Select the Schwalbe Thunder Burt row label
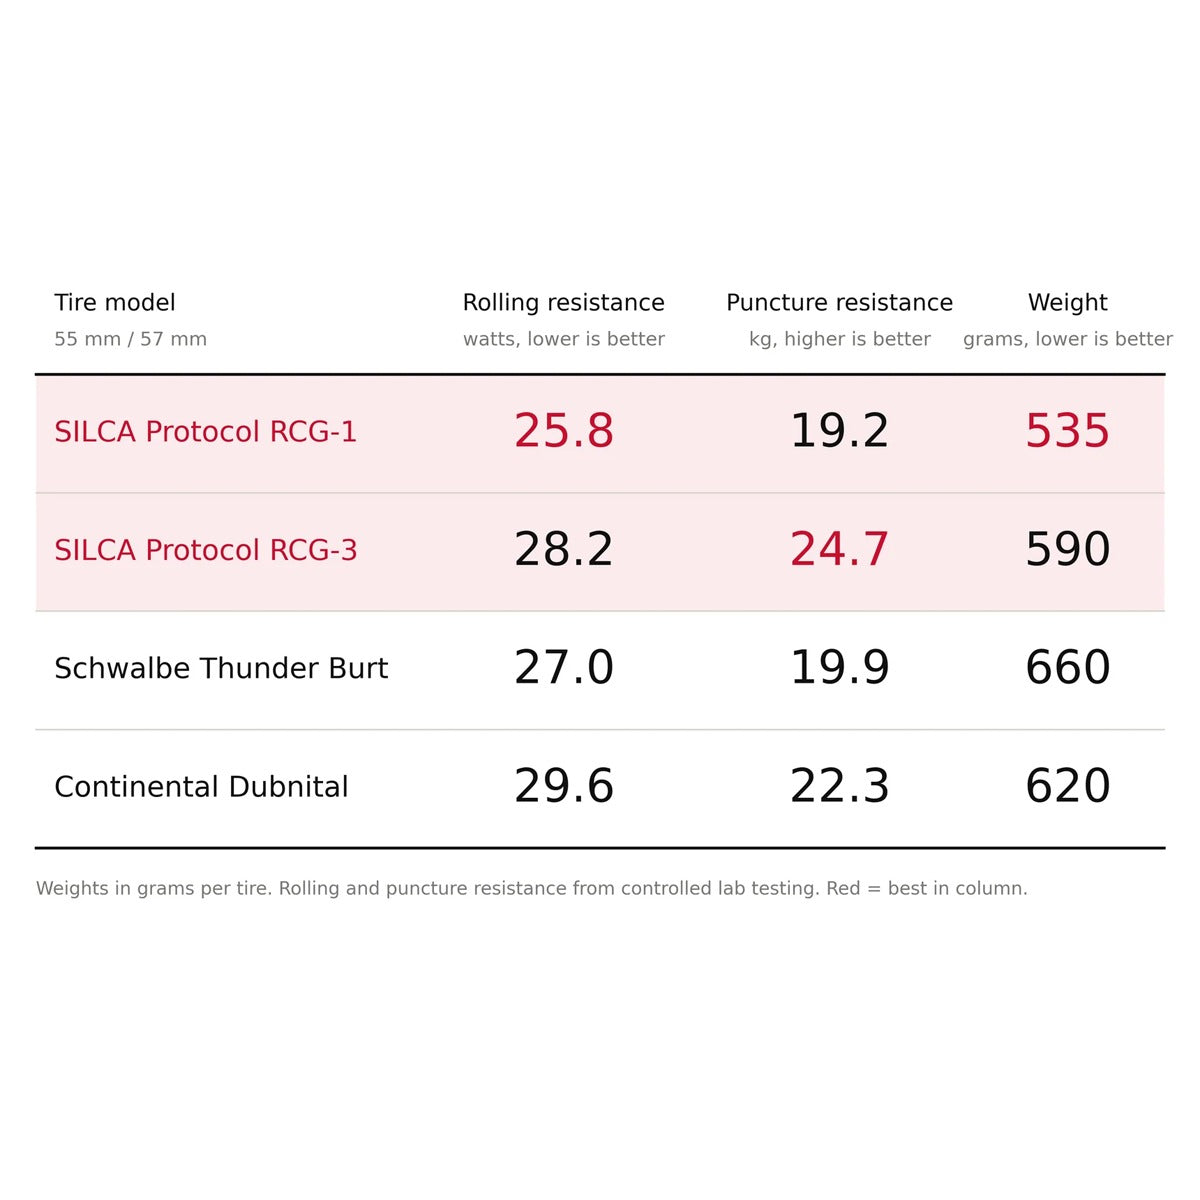The width and height of the screenshot is (1200, 1200). click(221, 668)
